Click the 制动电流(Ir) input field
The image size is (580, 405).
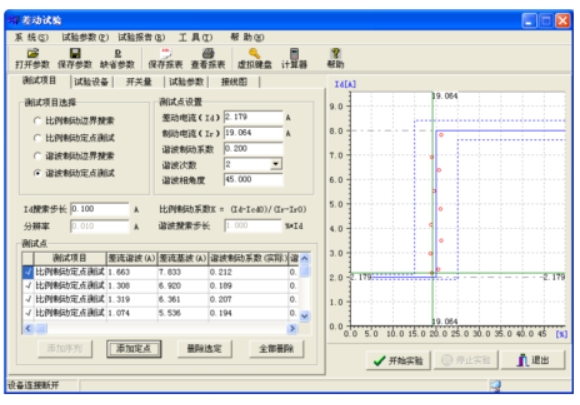point(253,133)
